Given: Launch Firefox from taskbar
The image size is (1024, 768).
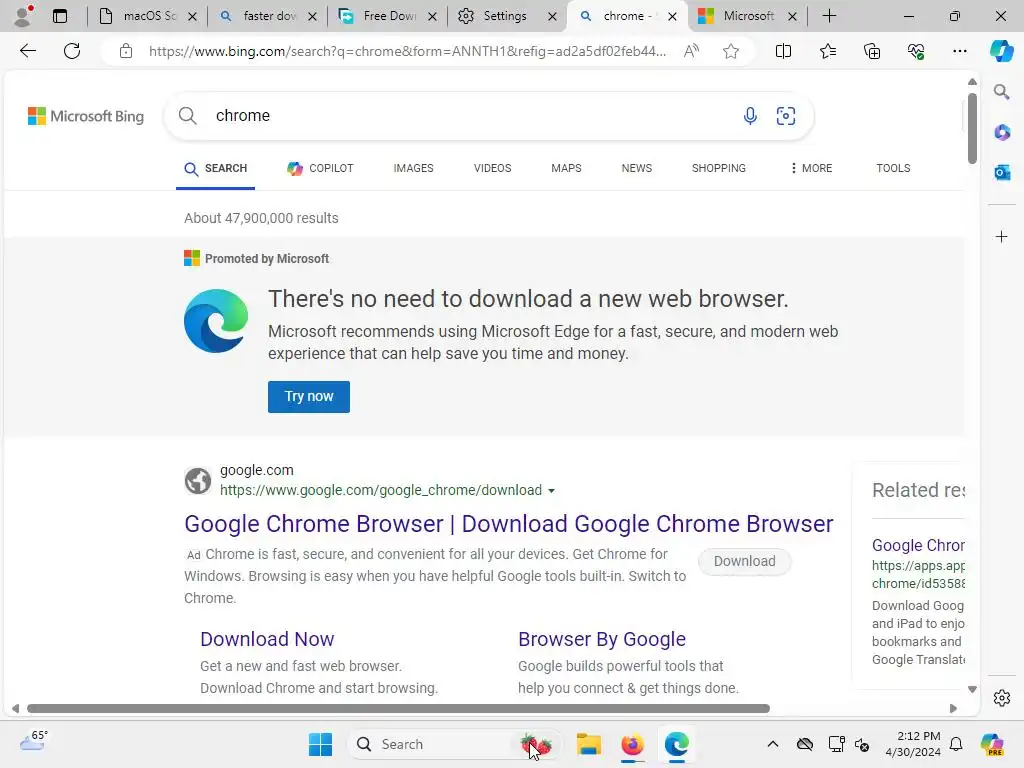Looking at the screenshot, I should [x=632, y=744].
